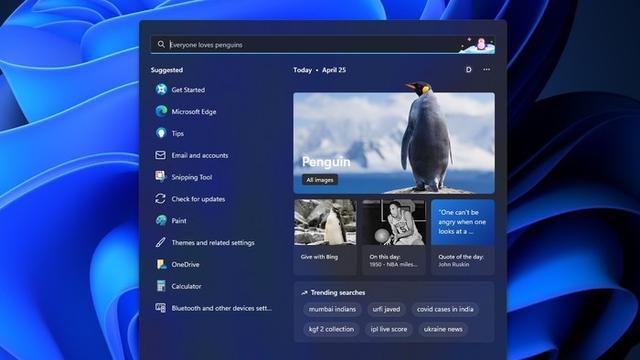Image resolution: width=640 pixels, height=360 pixels.
Task: Search trending 'ipl live score'
Action: click(x=389, y=329)
